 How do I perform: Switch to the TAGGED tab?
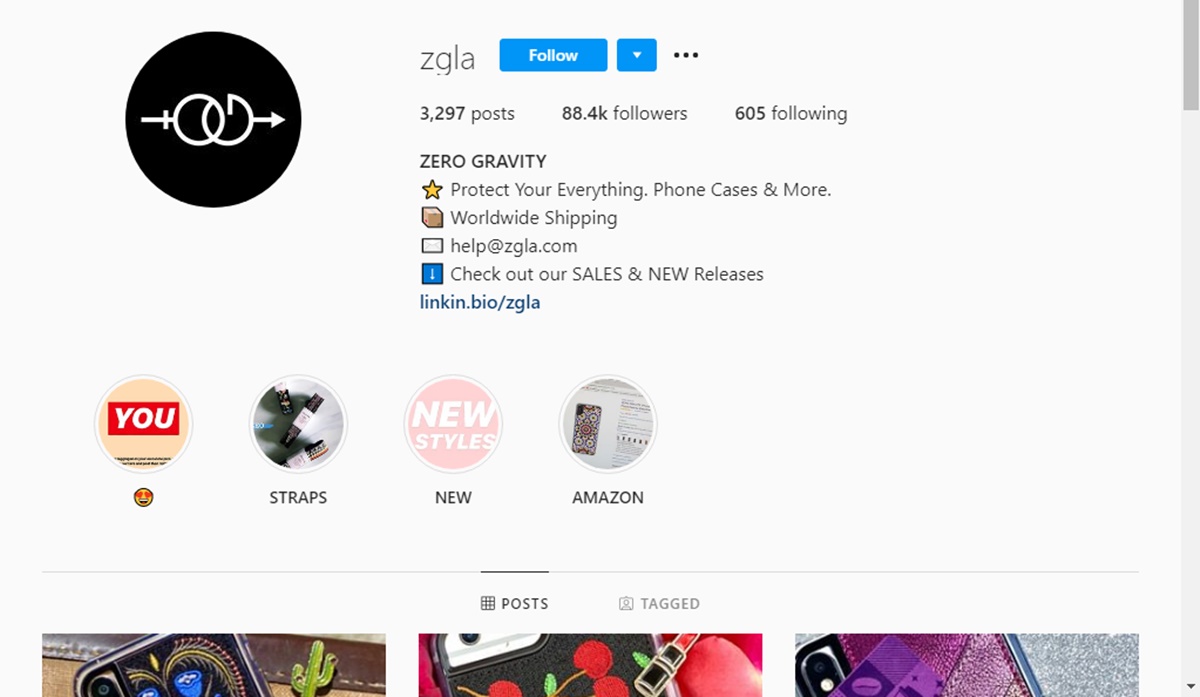[659, 603]
